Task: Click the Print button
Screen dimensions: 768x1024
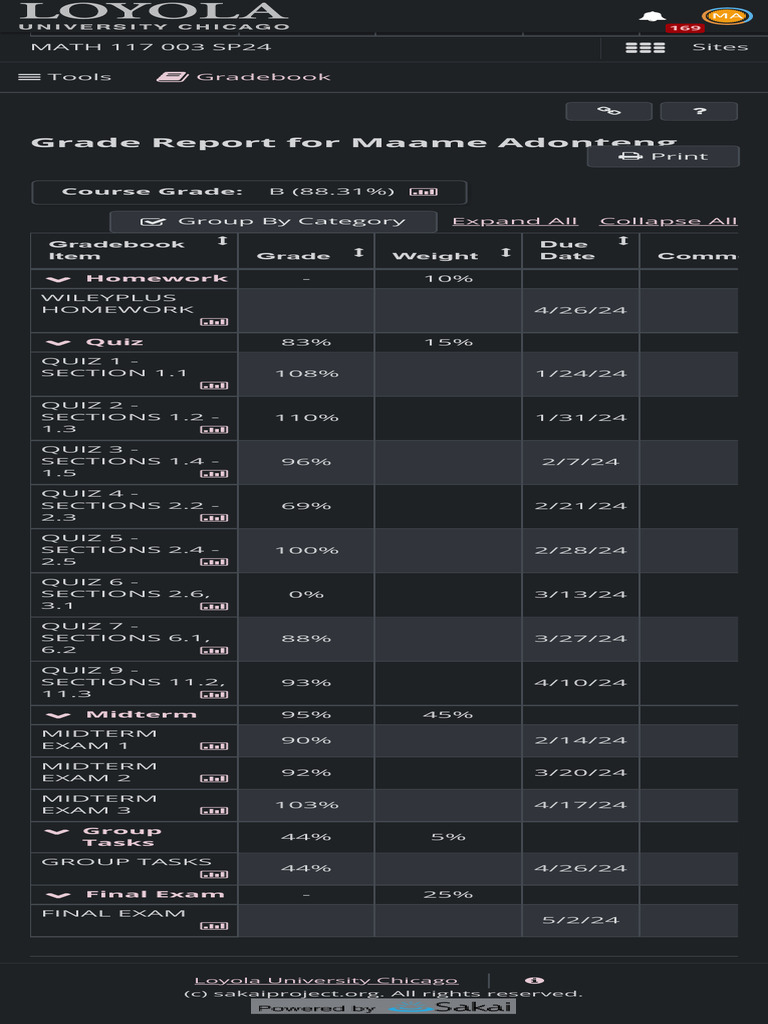Action: click(663, 157)
